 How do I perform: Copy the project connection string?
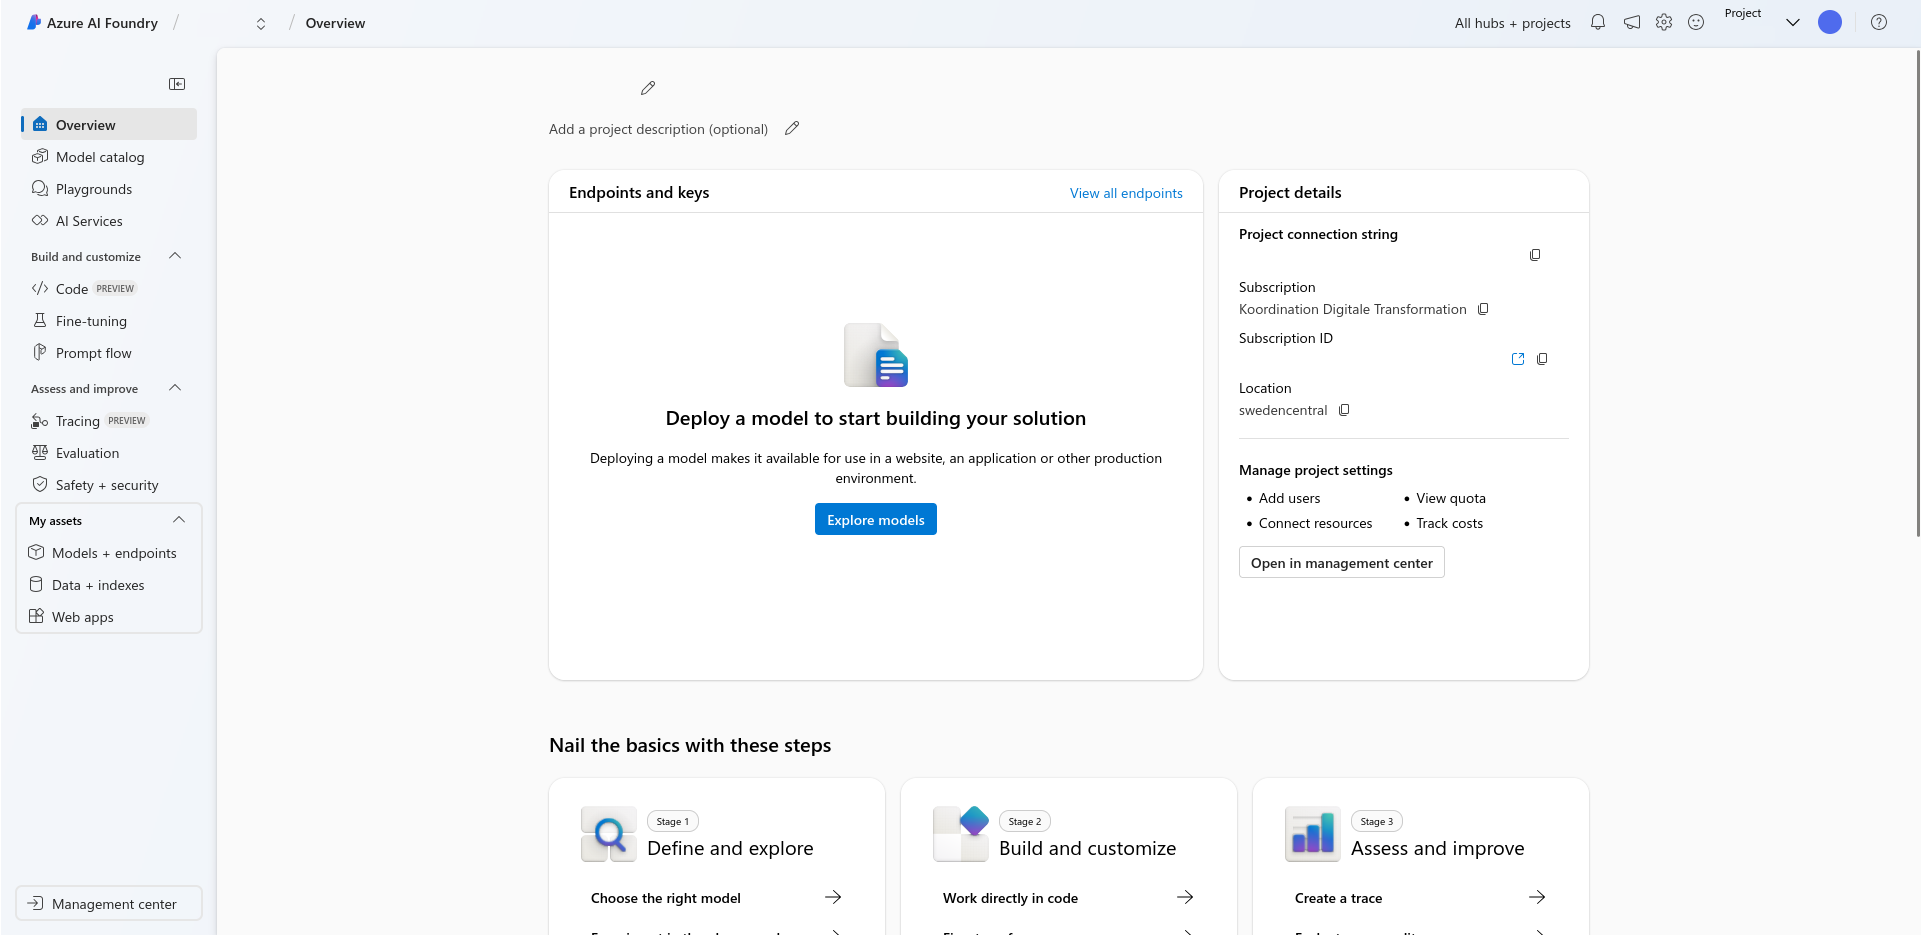click(x=1535, y=255)
